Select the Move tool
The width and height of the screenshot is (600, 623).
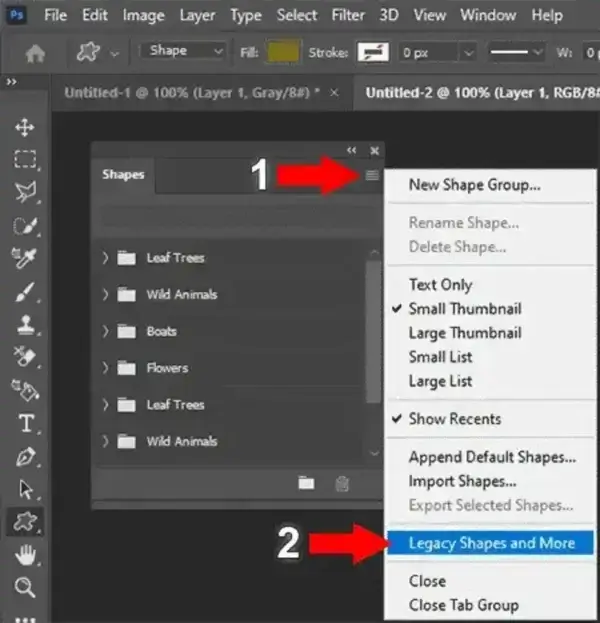[x=25, y=128]
